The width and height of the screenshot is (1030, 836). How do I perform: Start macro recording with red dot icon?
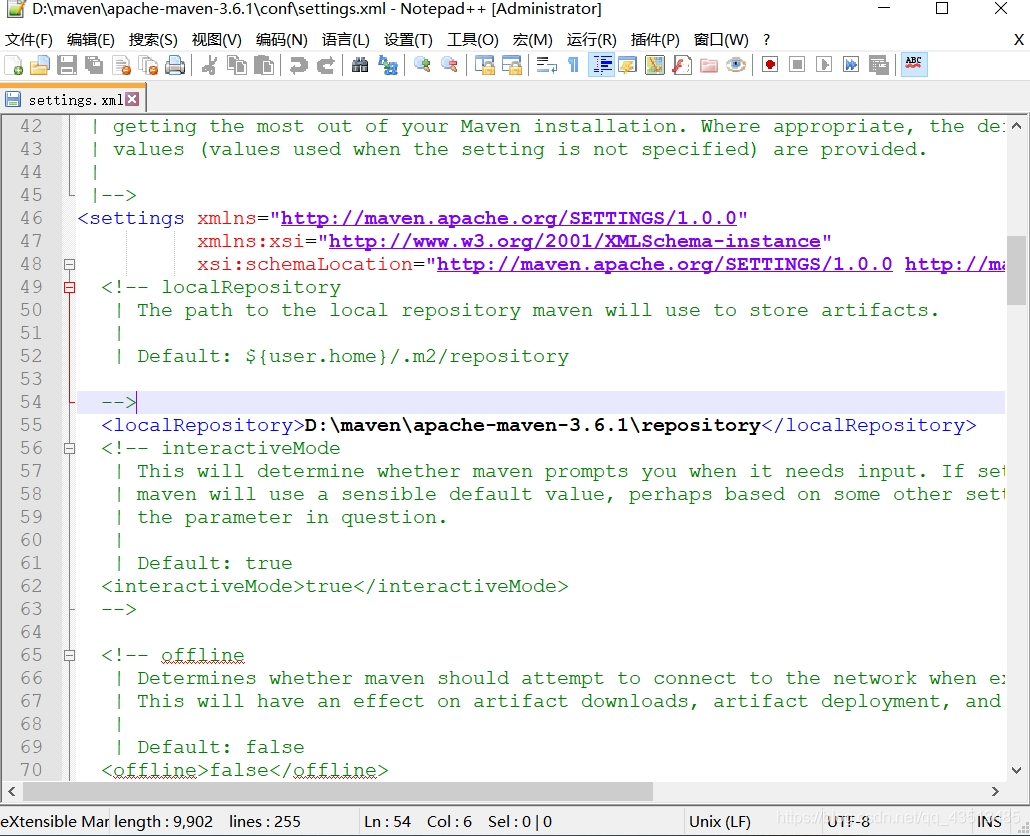[769, 66]
